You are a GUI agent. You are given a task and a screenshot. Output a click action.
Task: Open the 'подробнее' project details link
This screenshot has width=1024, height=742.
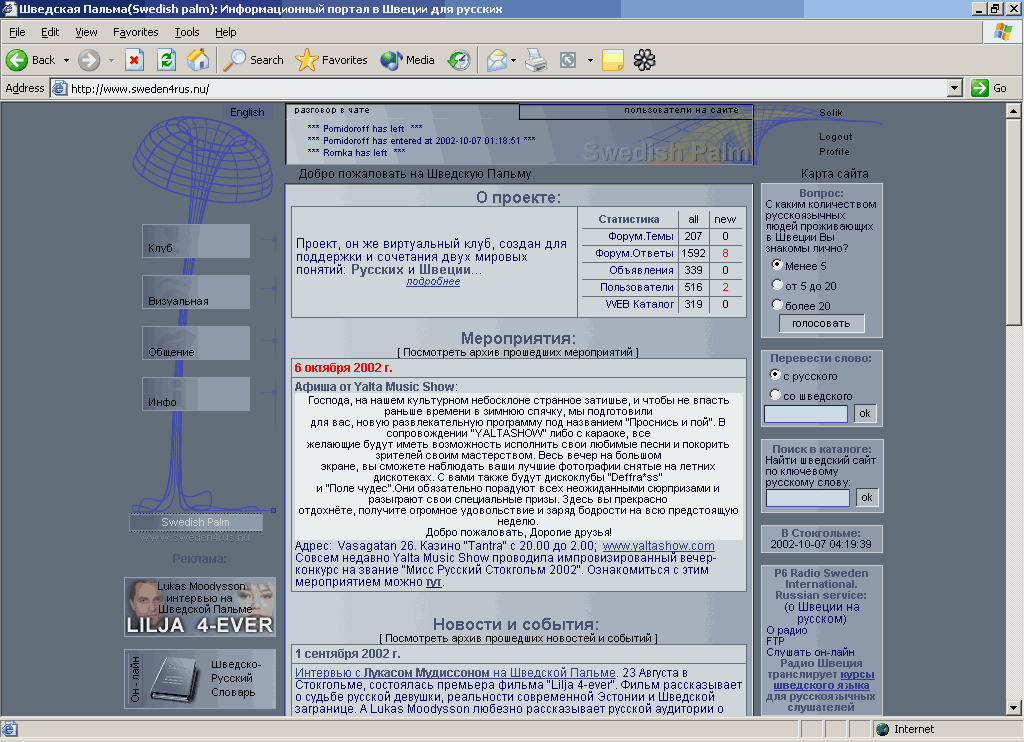pyautogui.click(x=433, y=282)
